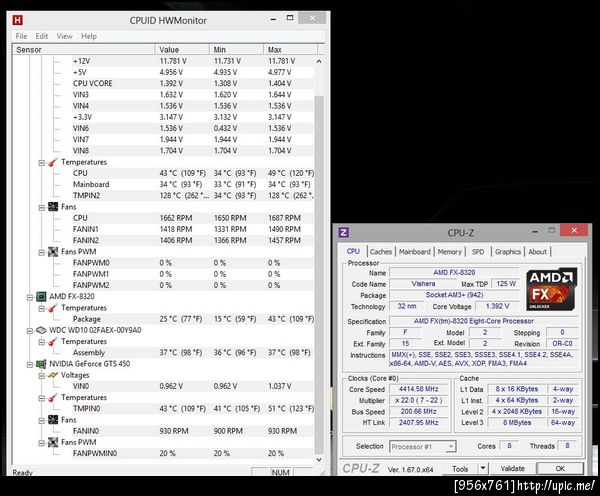Open the File menu in HWMonitor

(x=21, y=36)
